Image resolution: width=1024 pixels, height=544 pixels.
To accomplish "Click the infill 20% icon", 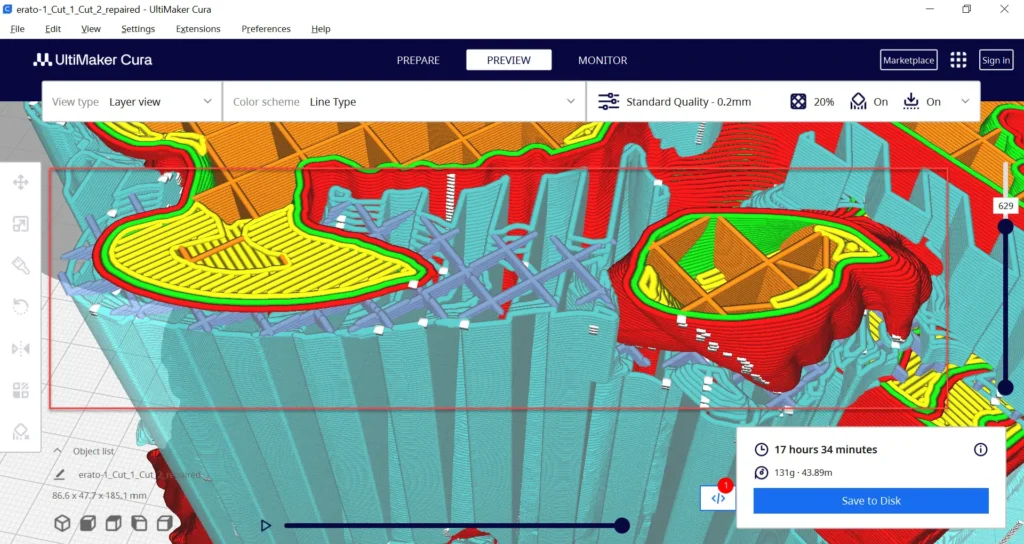I will coord(798,101).
